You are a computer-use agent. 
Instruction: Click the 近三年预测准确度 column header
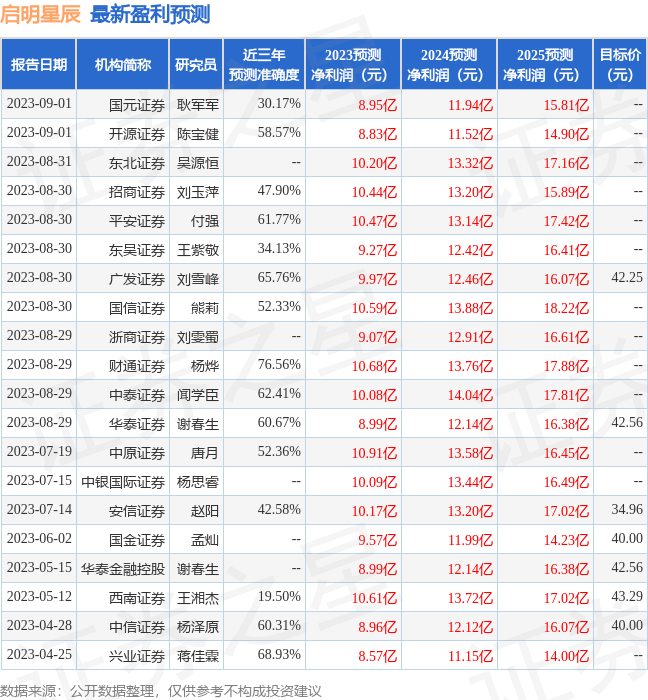pyautogui.click(x=264, y=64)
